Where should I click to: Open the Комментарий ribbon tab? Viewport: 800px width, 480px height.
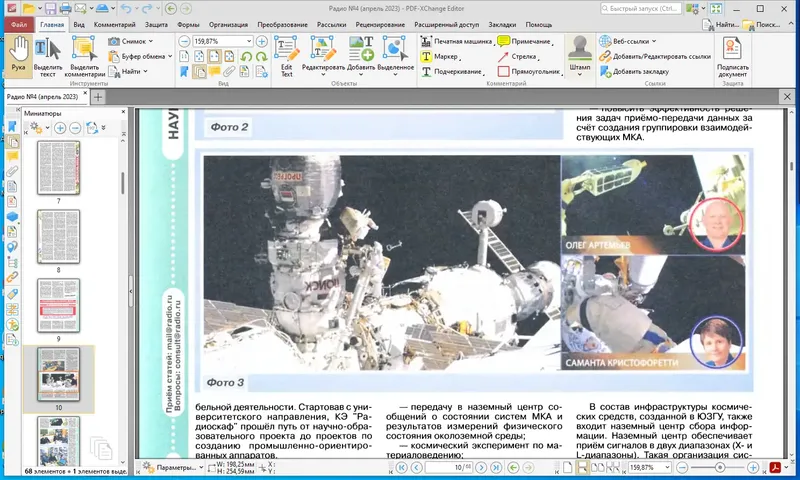[114, 23]
